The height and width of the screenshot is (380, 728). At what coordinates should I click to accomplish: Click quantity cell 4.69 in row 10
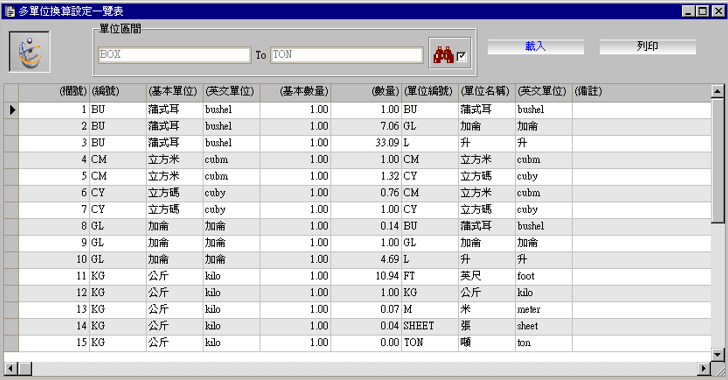(x=366, y=260)
